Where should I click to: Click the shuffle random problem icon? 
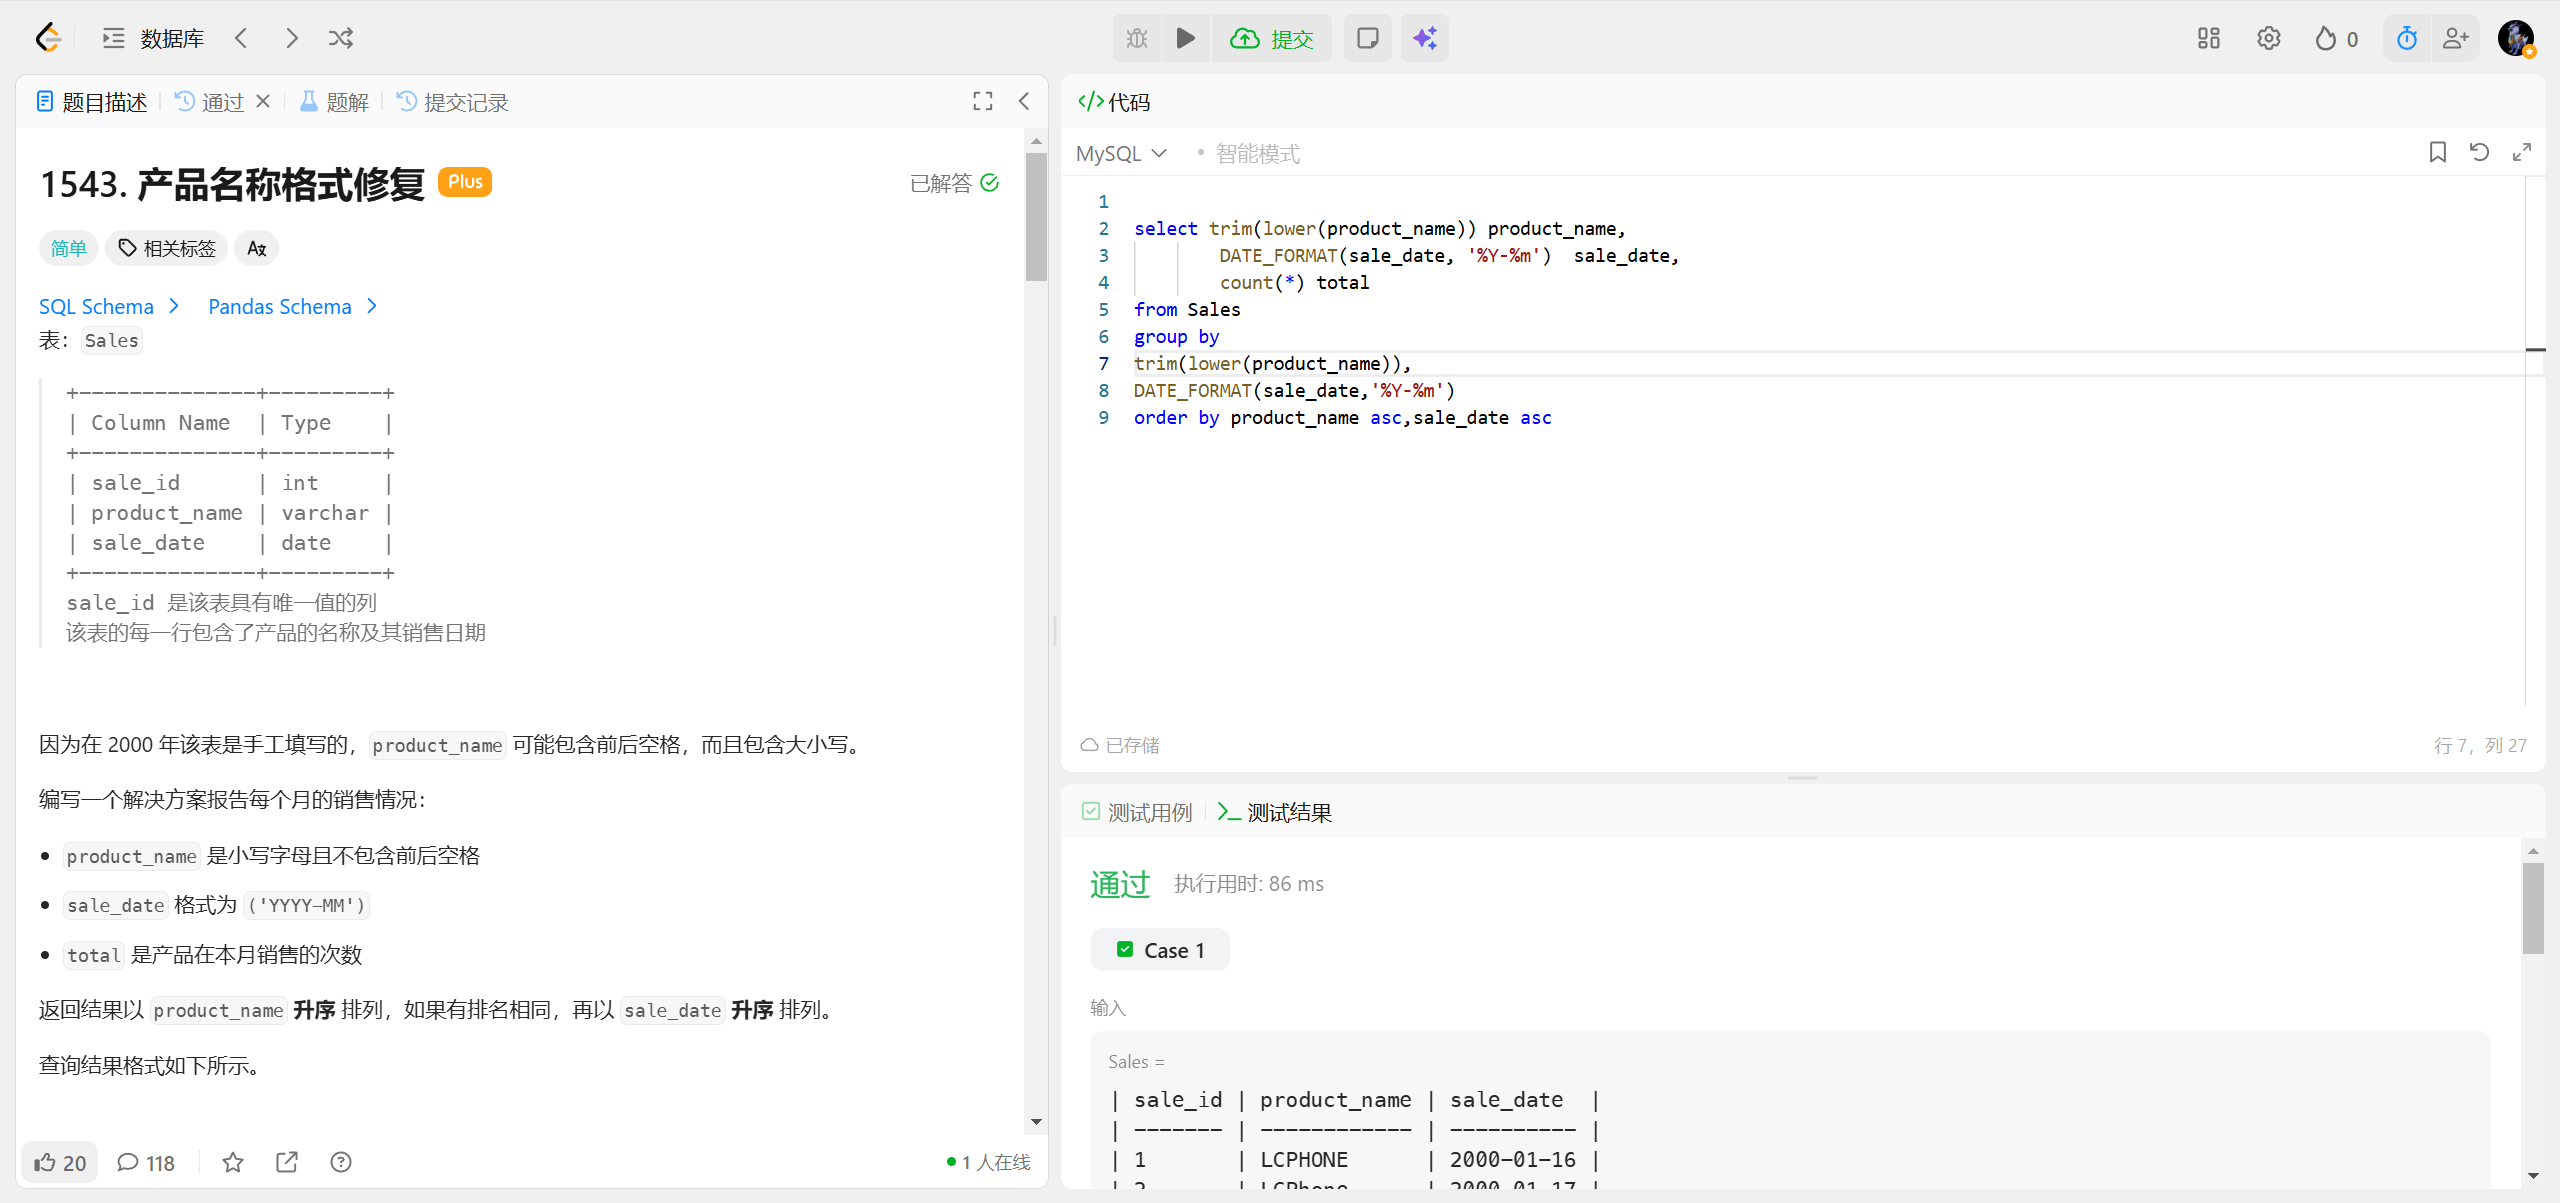click(x=341, y=38)
